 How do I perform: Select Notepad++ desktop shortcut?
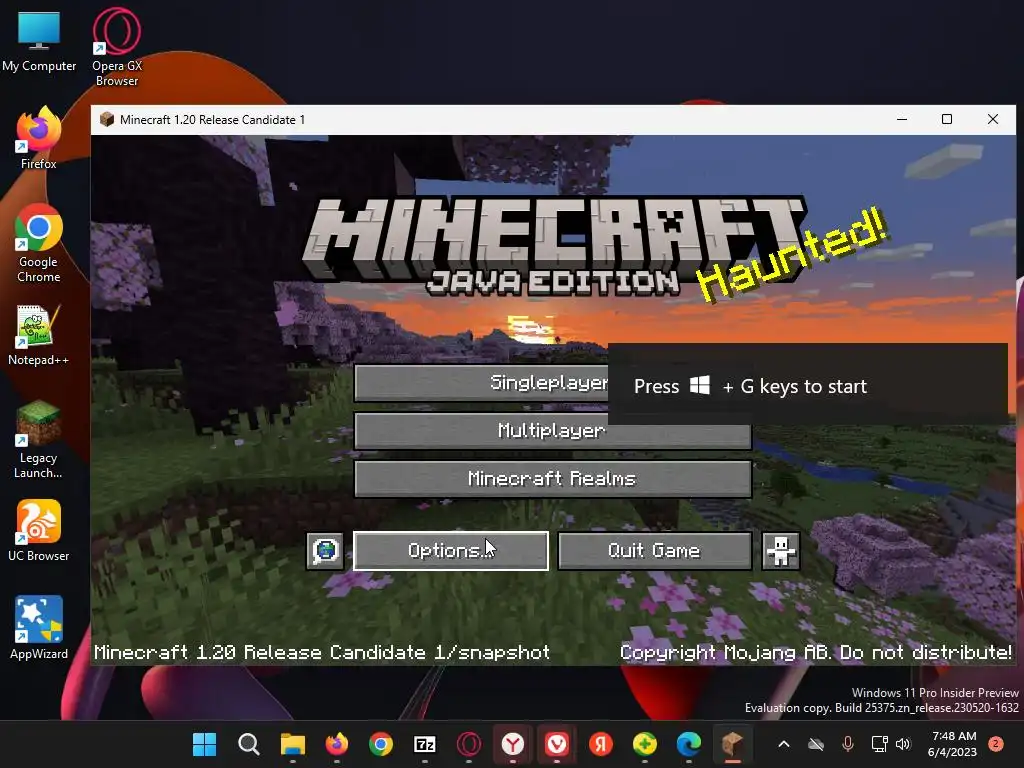tap(39, 335)
